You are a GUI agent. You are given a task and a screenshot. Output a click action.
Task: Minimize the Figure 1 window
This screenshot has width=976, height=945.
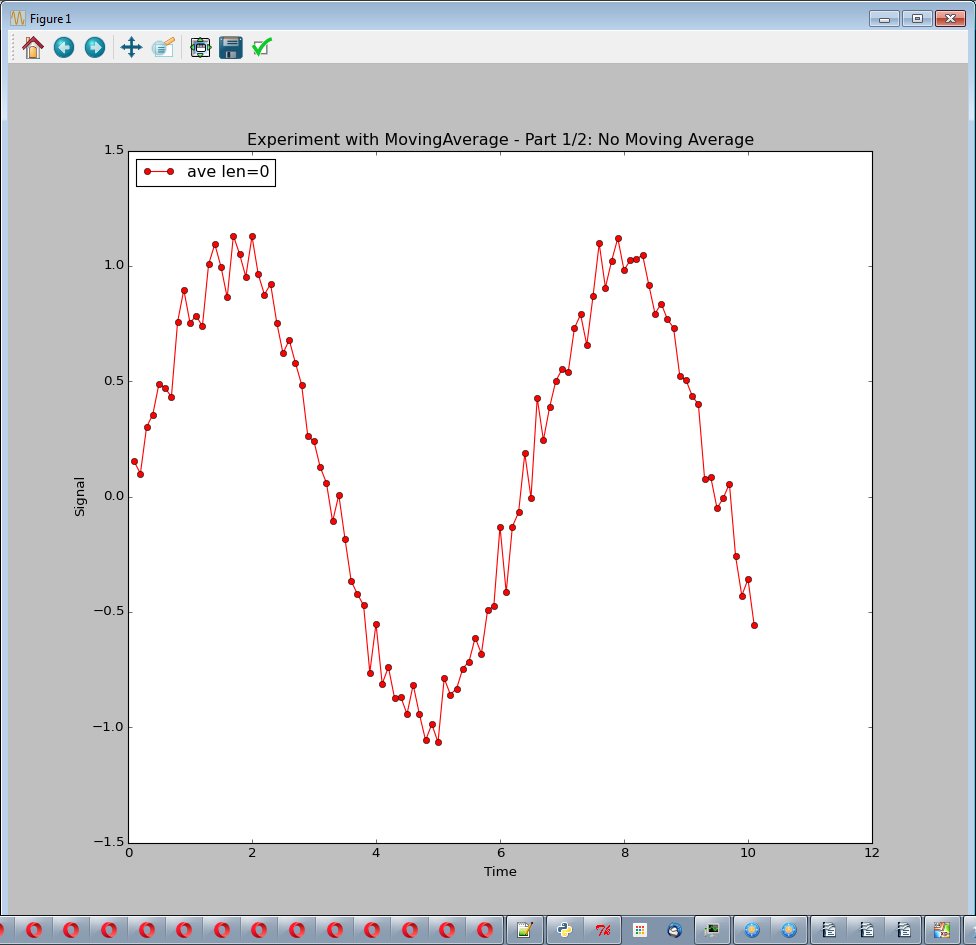pyautogui.click(x=884, y=19)
